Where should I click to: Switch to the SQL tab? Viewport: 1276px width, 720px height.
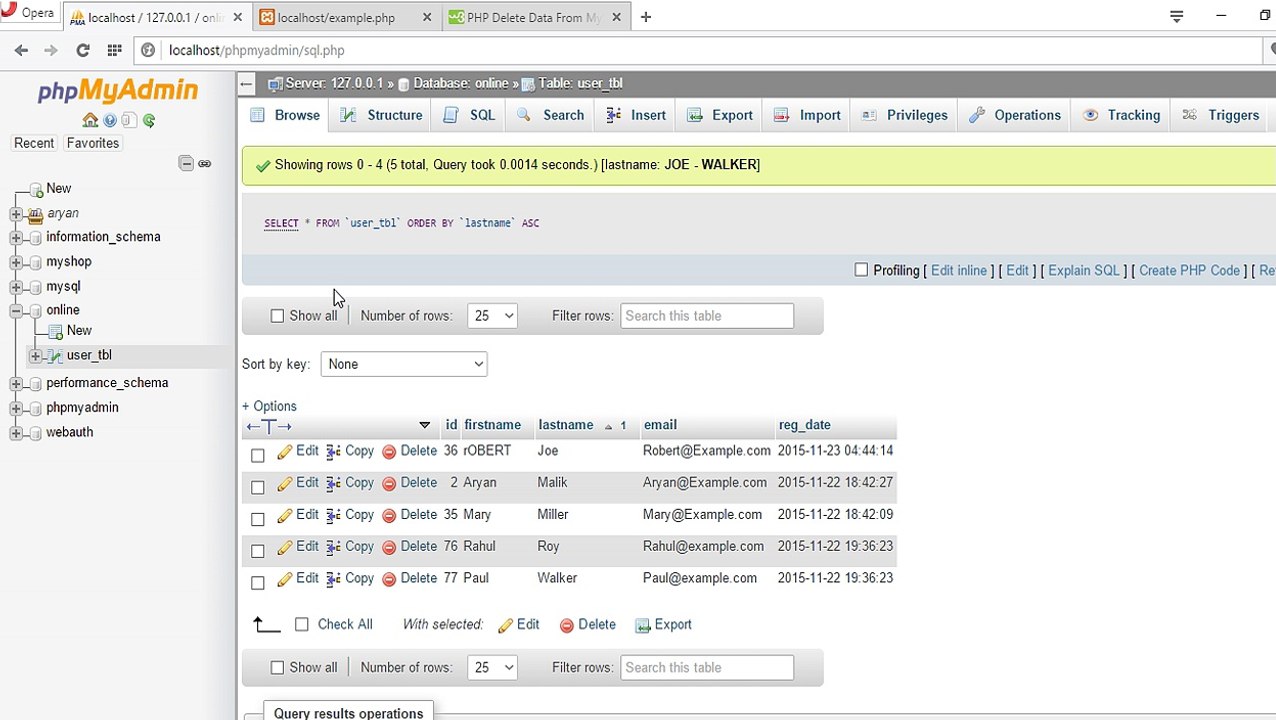coord(469,115)
